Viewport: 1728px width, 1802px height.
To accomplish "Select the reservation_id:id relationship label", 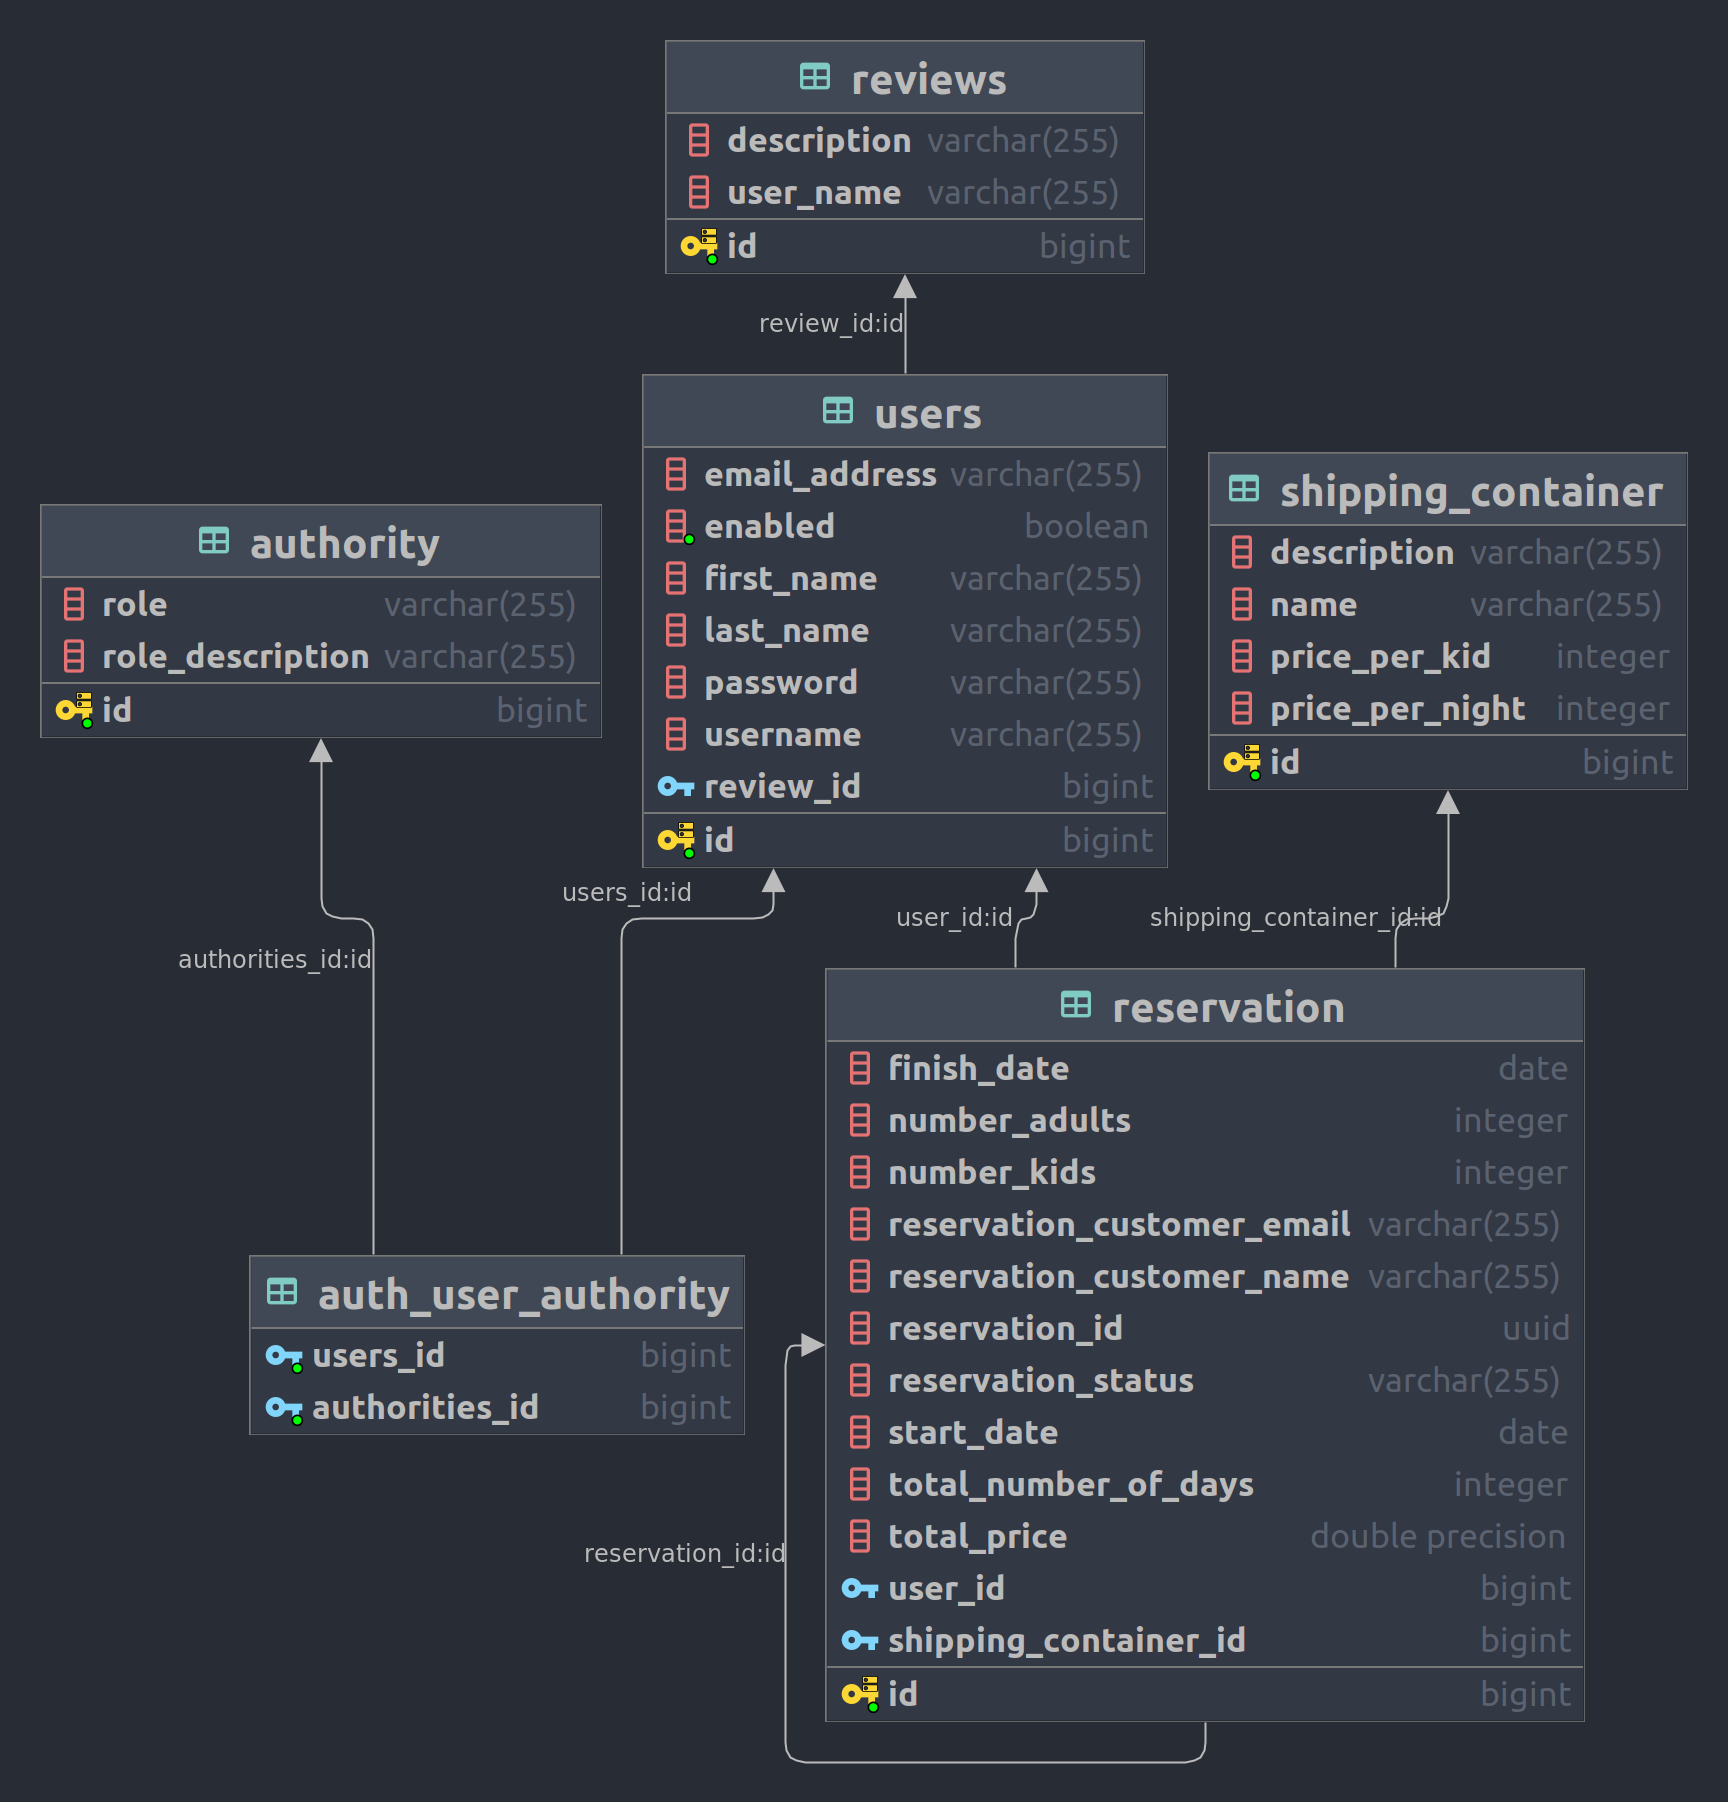I will [x=685, y=1553].
